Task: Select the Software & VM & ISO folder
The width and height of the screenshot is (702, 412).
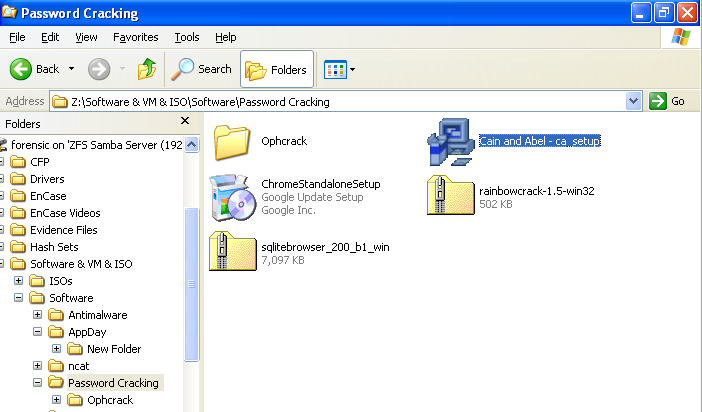Action: pos(81,264)
